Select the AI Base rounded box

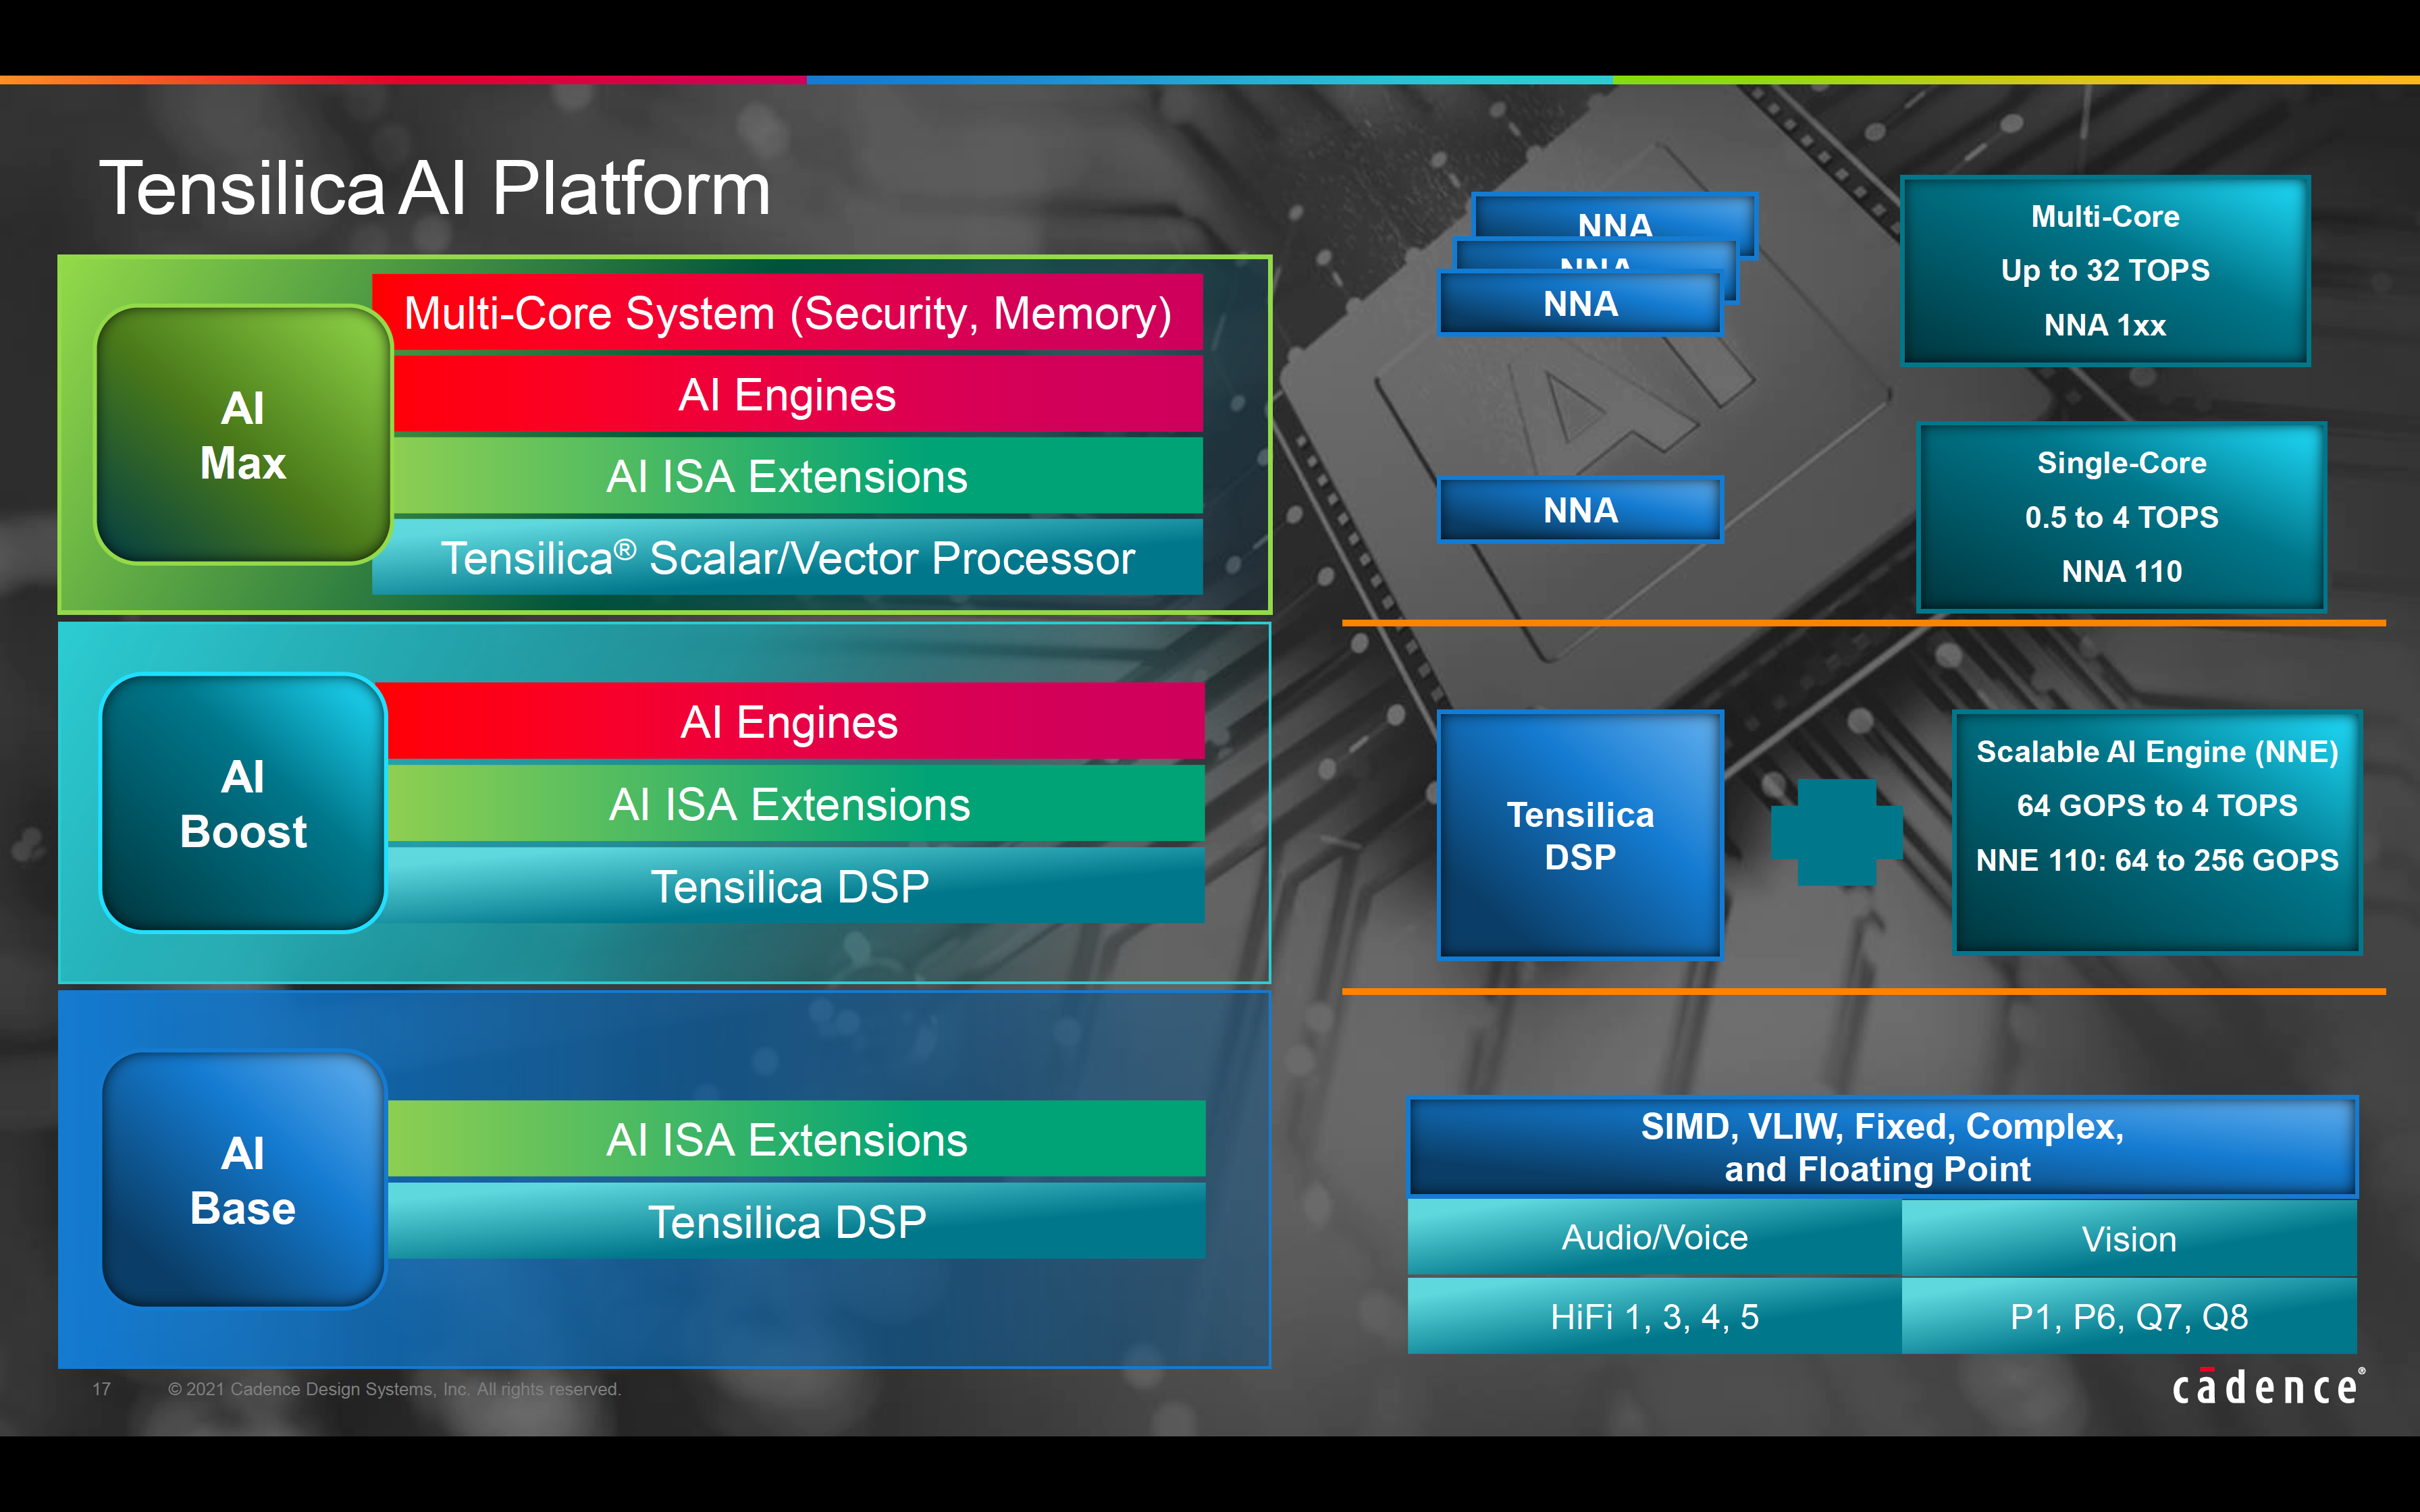click(243, 1180)
